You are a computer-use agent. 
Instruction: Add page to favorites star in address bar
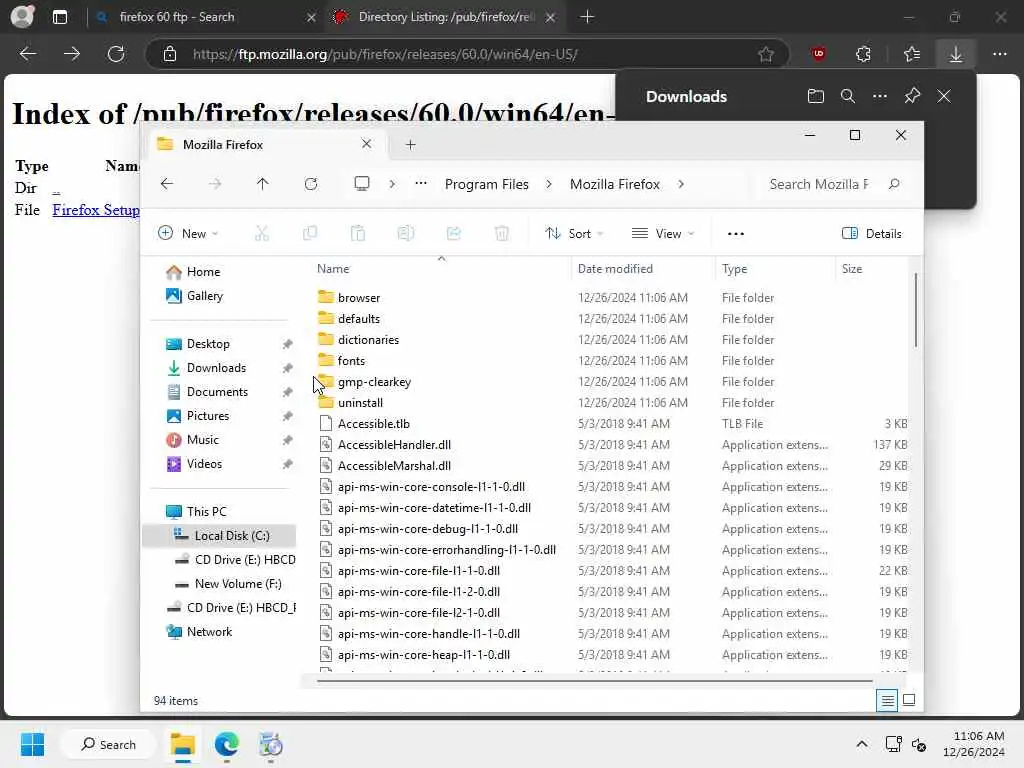coord(766,54)
